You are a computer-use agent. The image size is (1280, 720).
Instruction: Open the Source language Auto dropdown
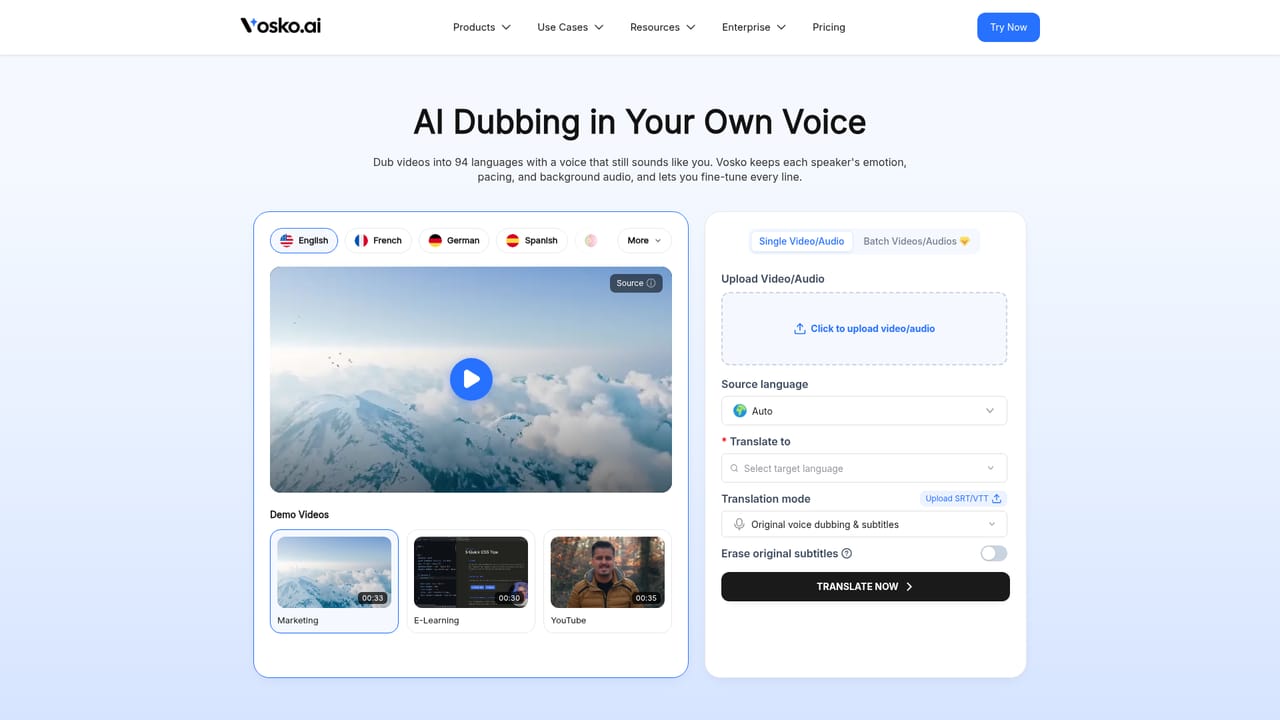tap(864, 411)
